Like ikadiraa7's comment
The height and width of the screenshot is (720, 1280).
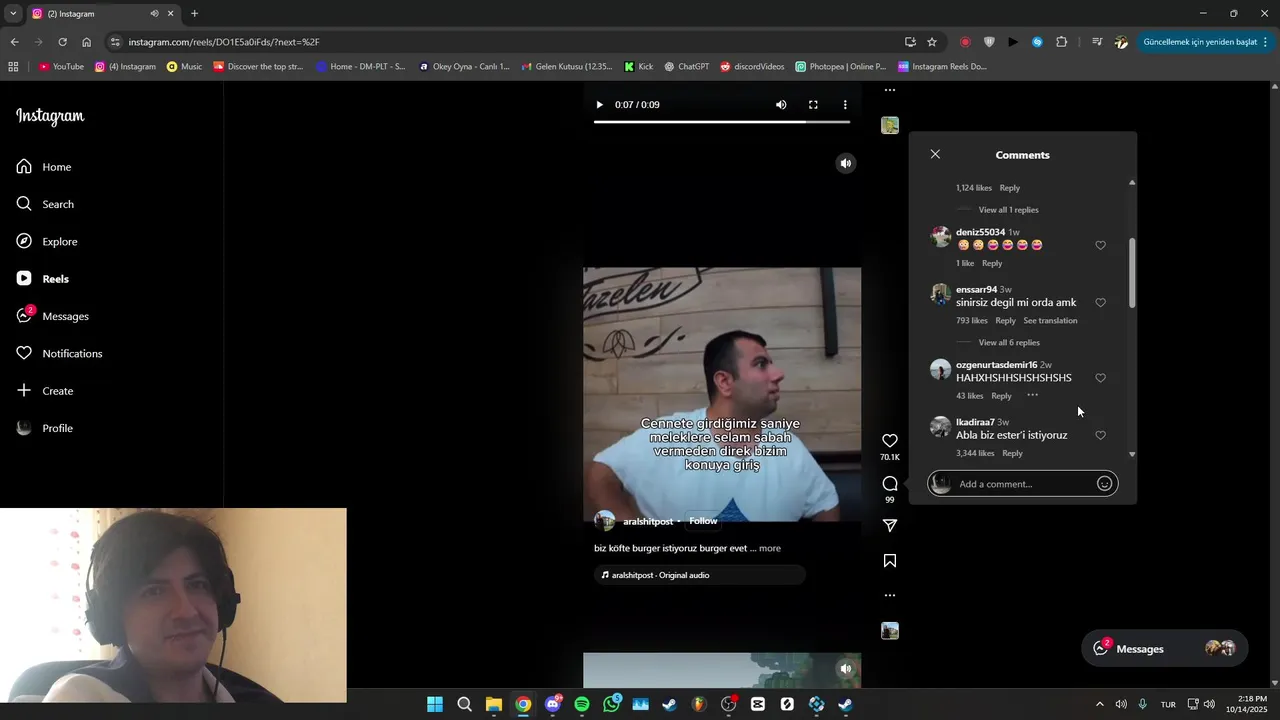[x=1100, y=435]
